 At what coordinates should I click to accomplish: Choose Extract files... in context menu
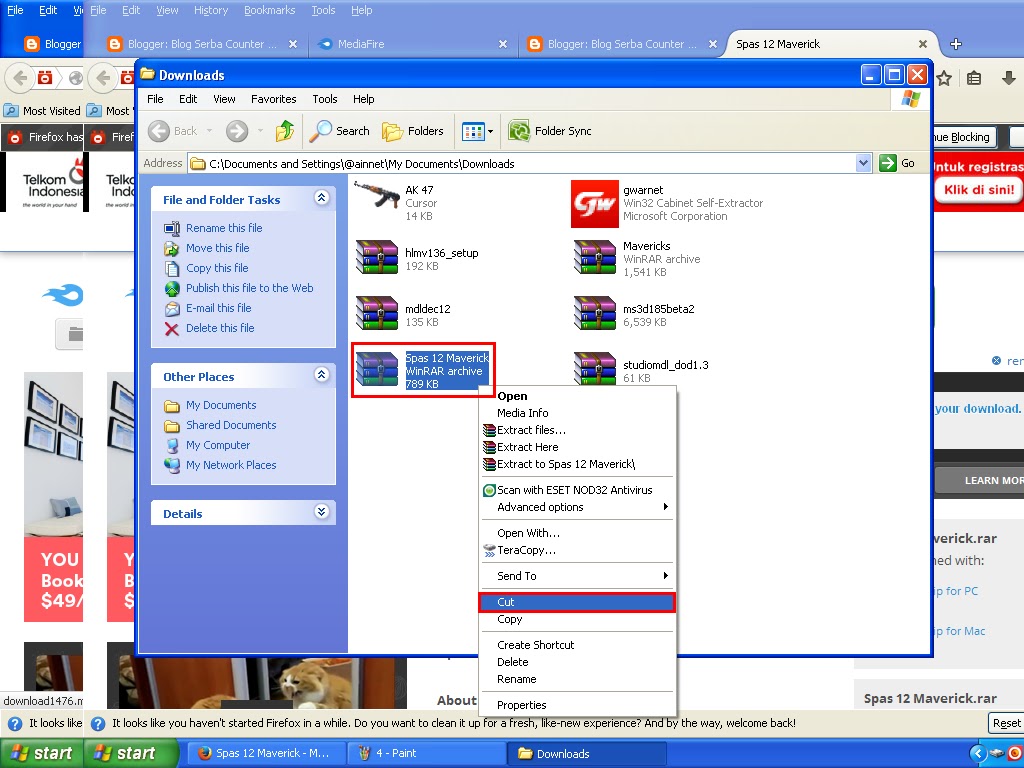(577, 430)
